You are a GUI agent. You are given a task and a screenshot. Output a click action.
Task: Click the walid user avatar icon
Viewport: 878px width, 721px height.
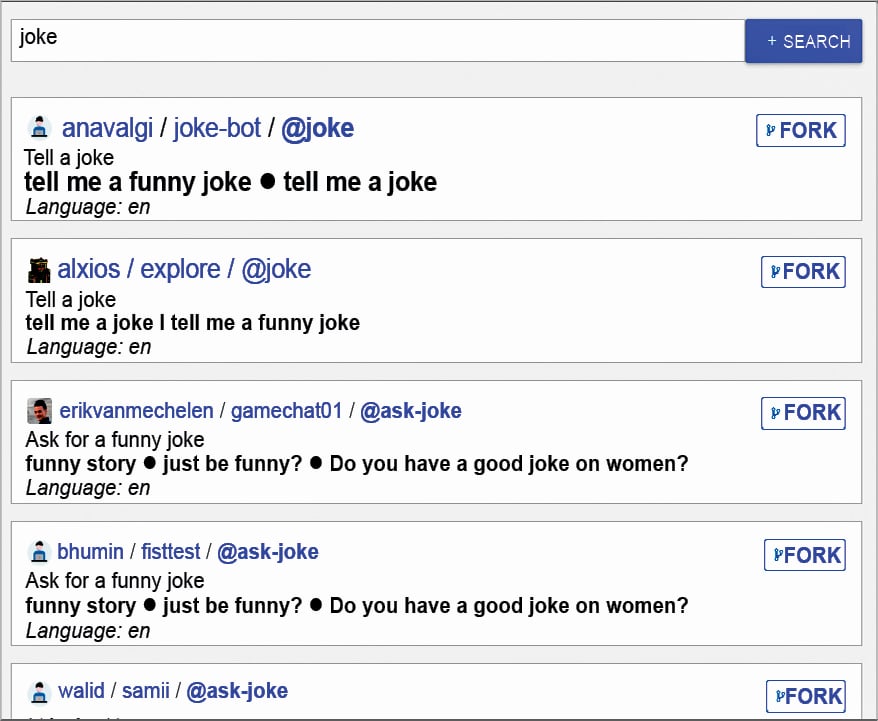(39, 692)
